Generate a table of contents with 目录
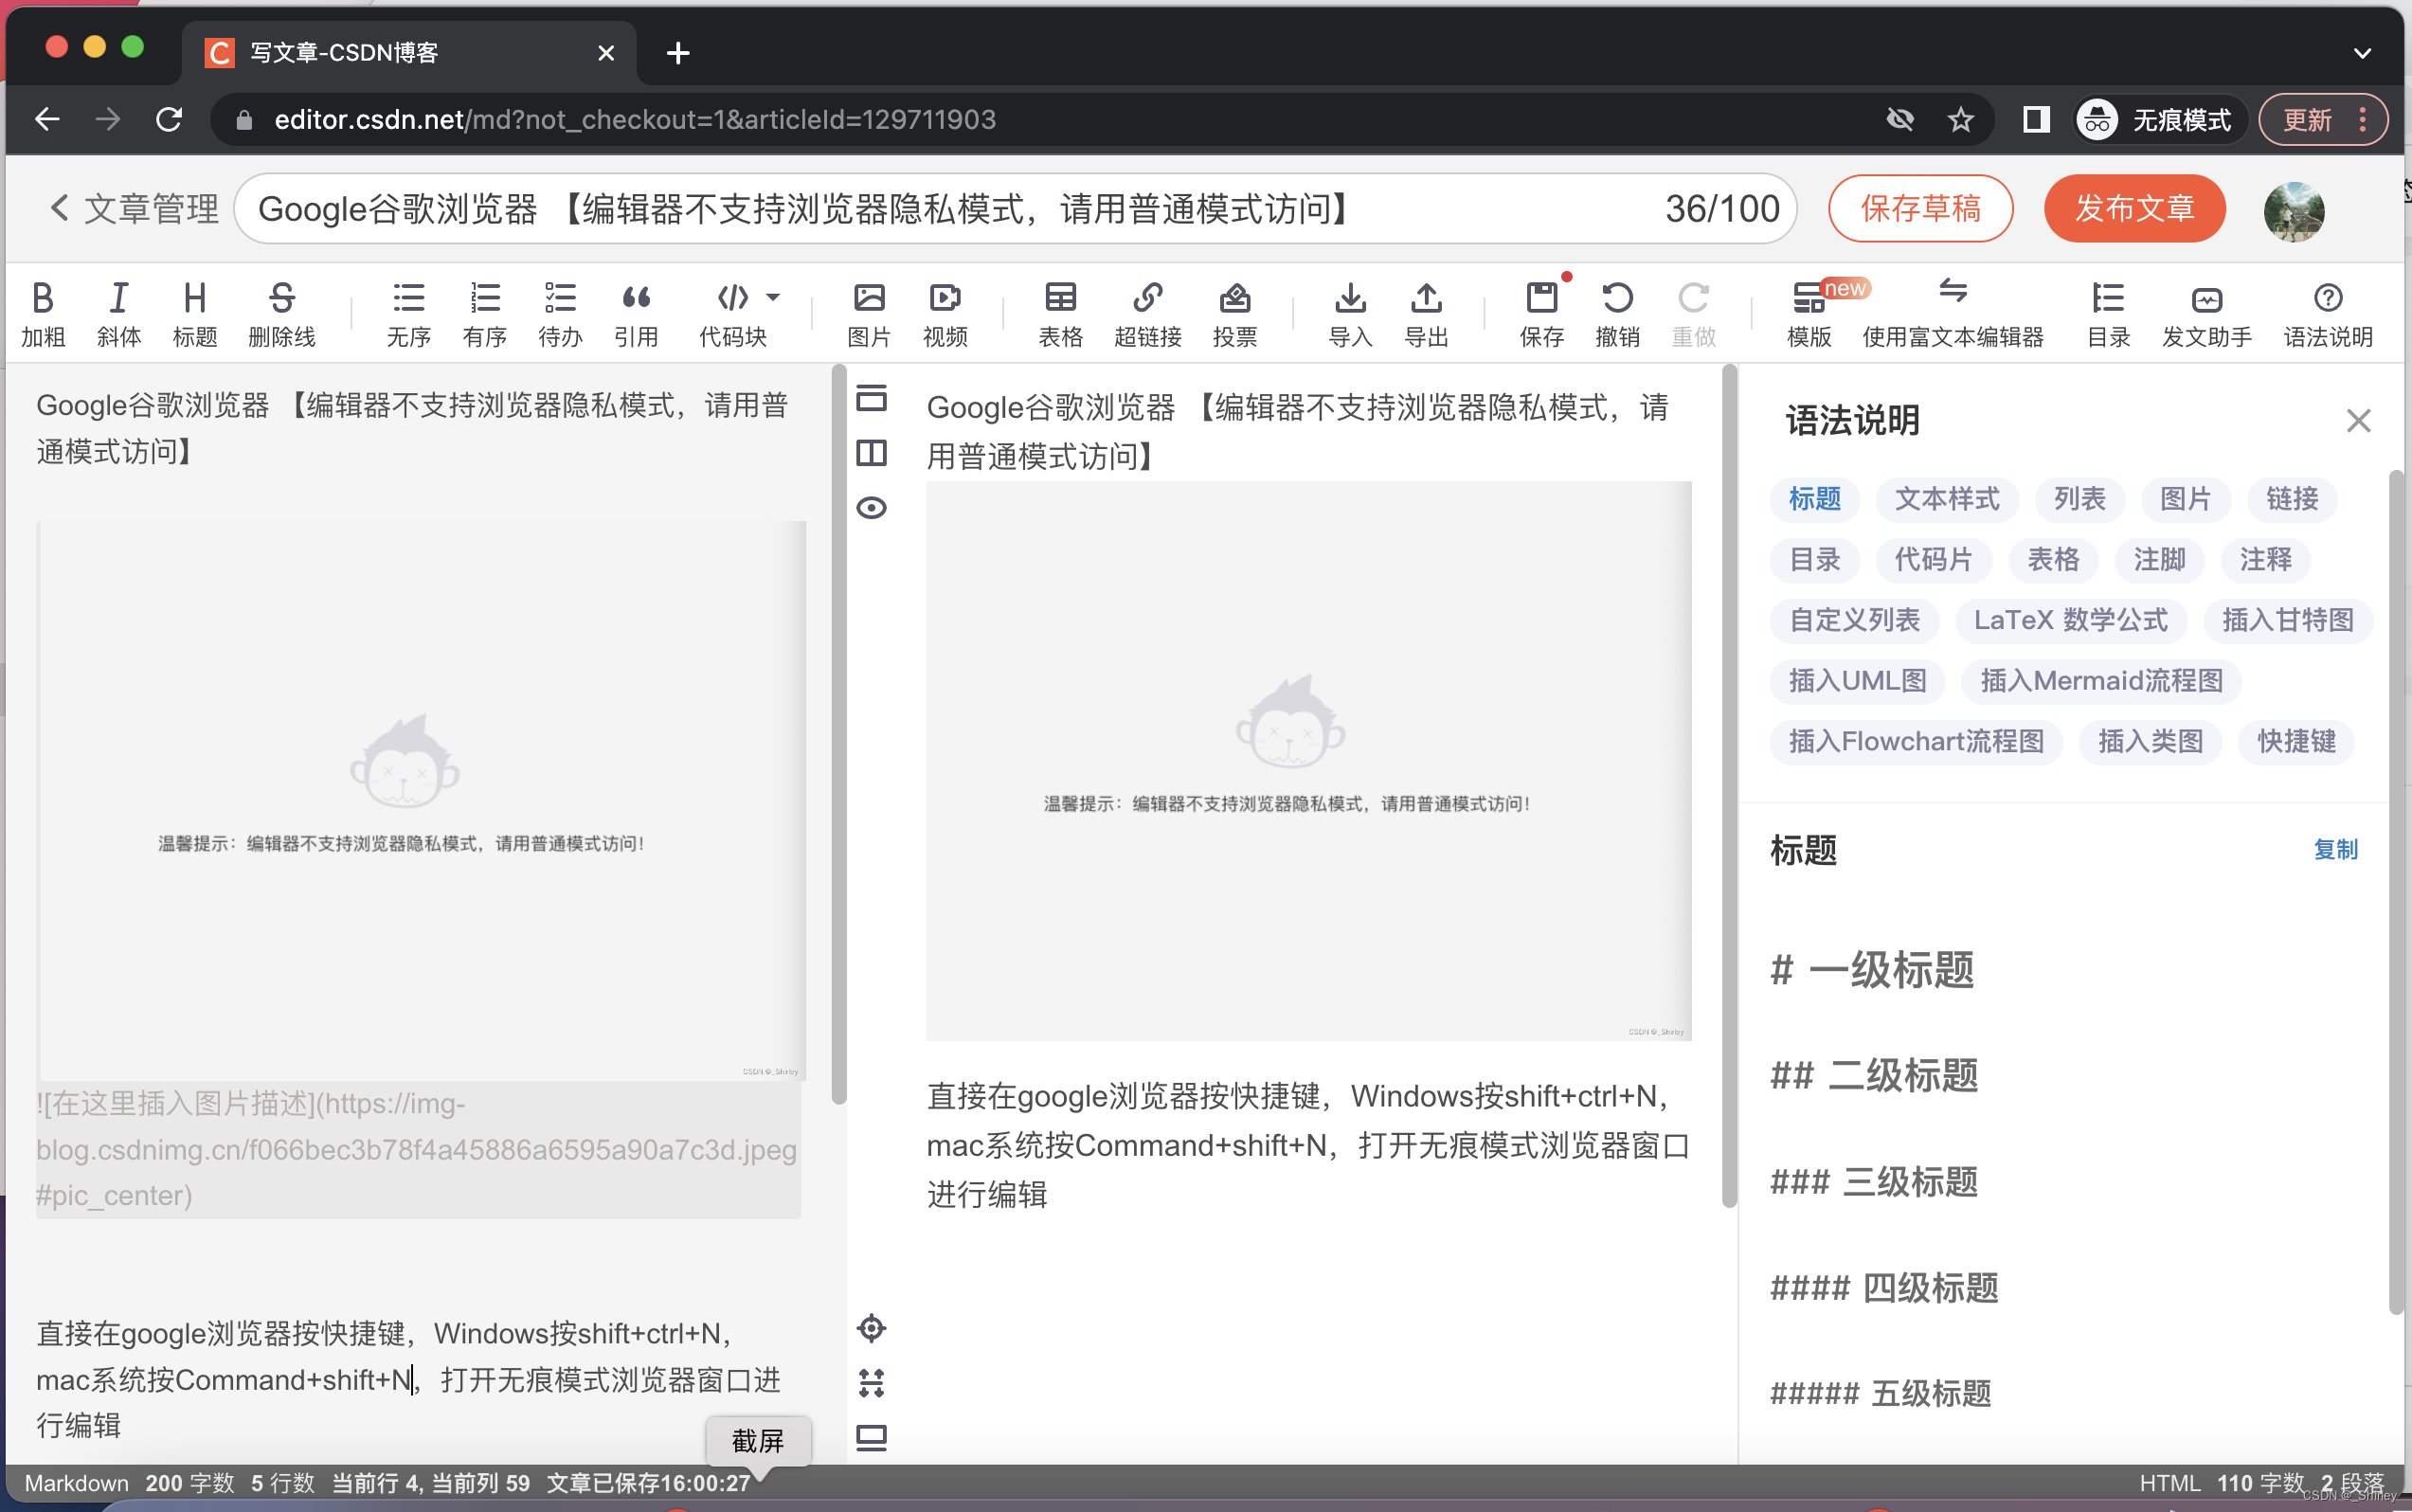Image resolution: width=2412 pixels, height=1512 pixels. coord(2109,311)
